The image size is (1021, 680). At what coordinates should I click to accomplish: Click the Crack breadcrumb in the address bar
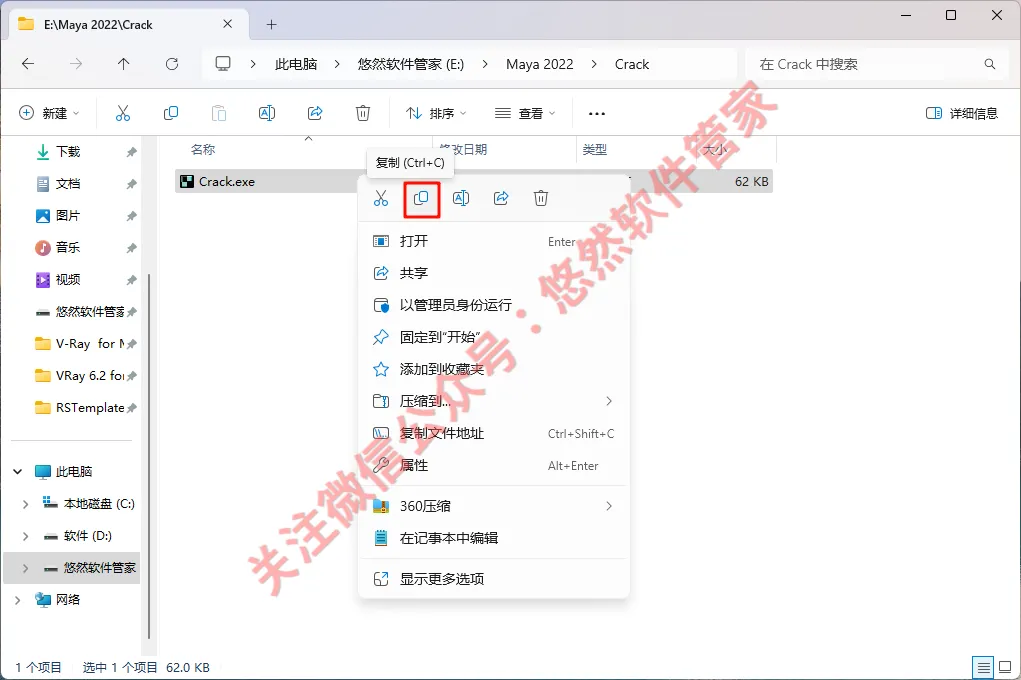[x=632, y=64]
